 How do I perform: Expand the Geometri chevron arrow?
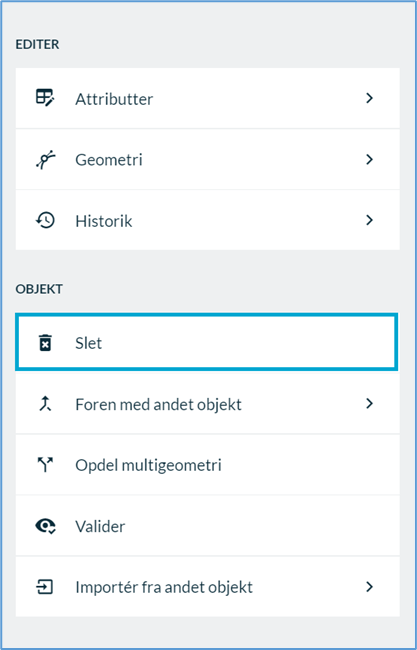pos(370,159)
